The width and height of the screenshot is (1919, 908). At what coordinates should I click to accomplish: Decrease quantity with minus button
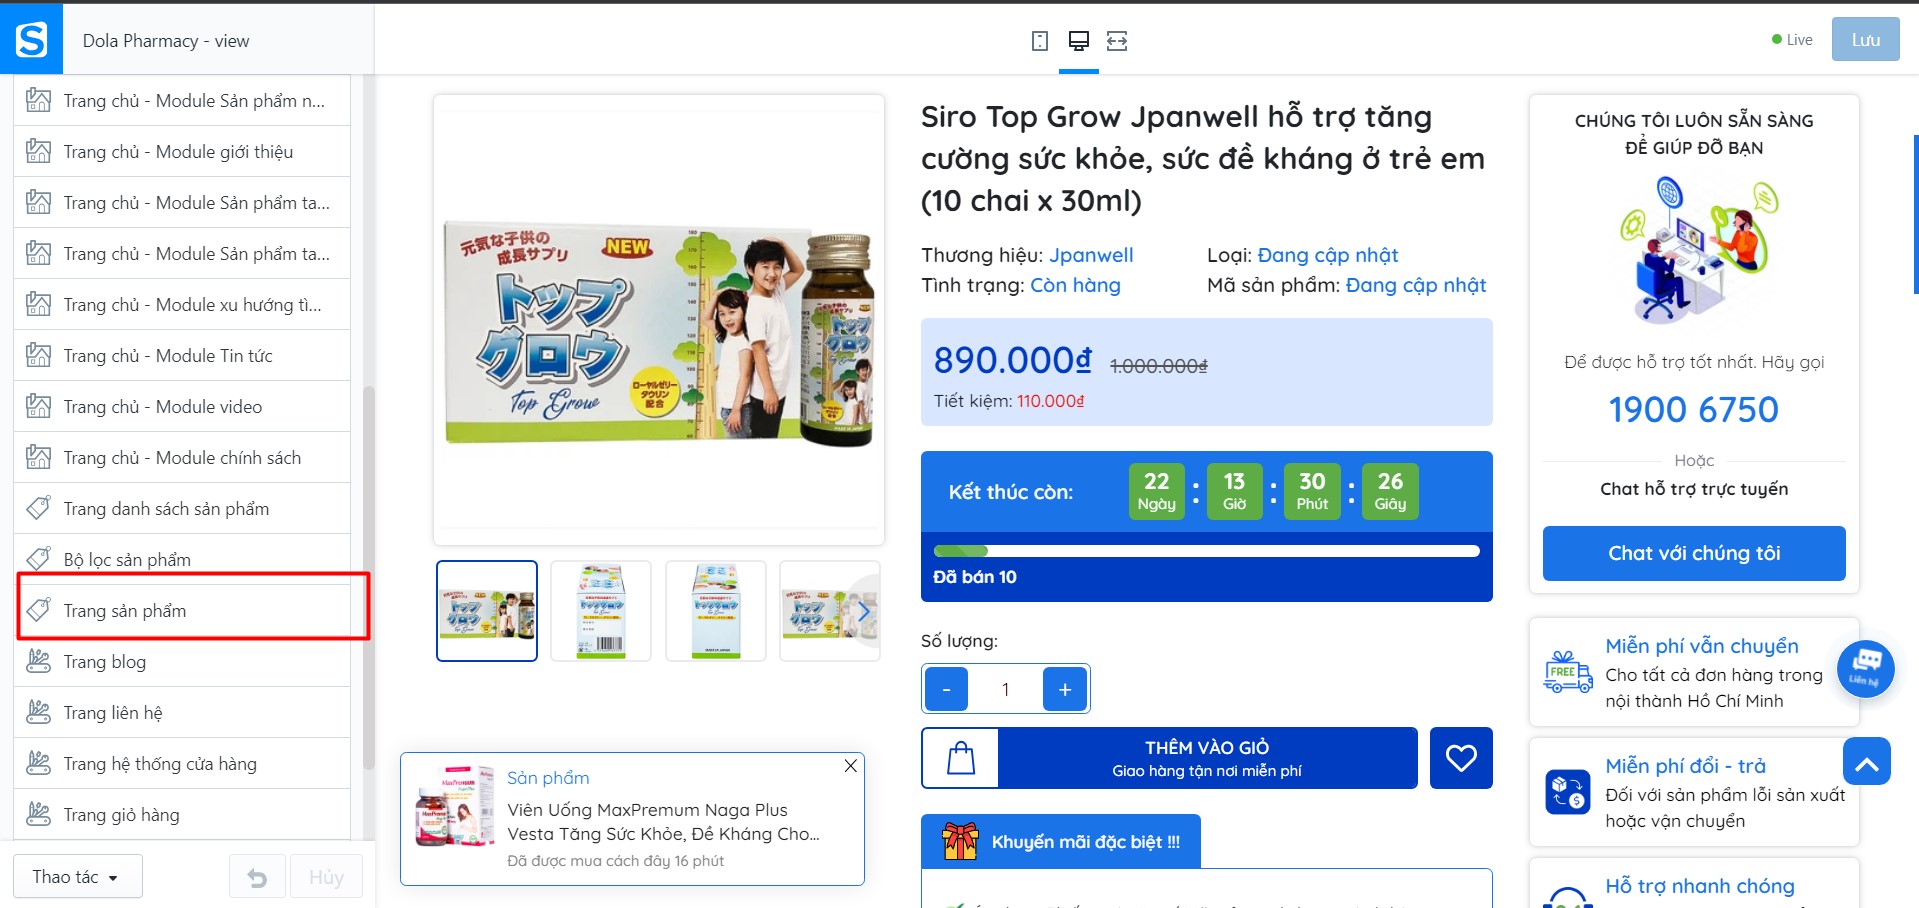click(946, 689)
